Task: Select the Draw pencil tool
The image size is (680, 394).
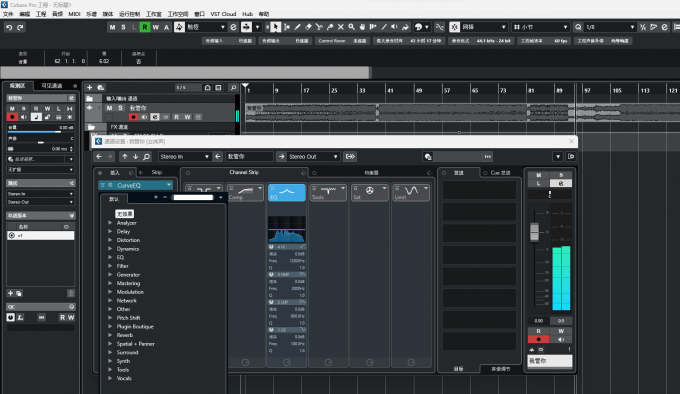Action: (298, 27)
